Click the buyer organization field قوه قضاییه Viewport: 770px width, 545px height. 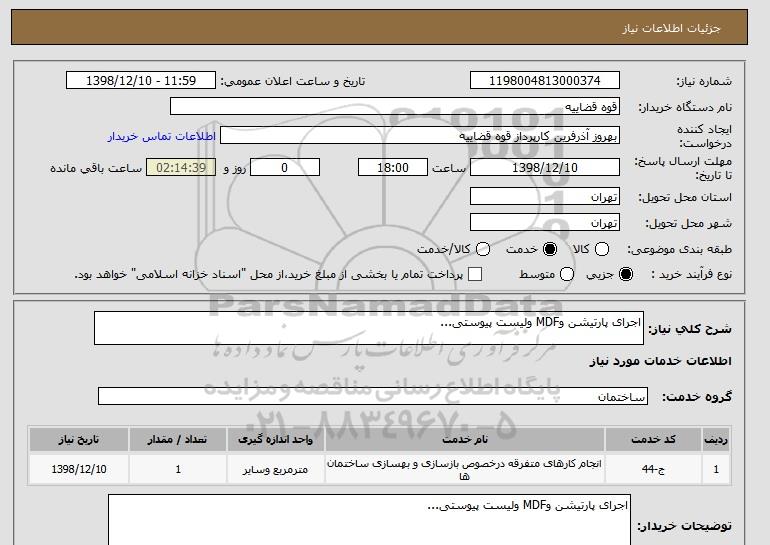(x=395, y=107)
